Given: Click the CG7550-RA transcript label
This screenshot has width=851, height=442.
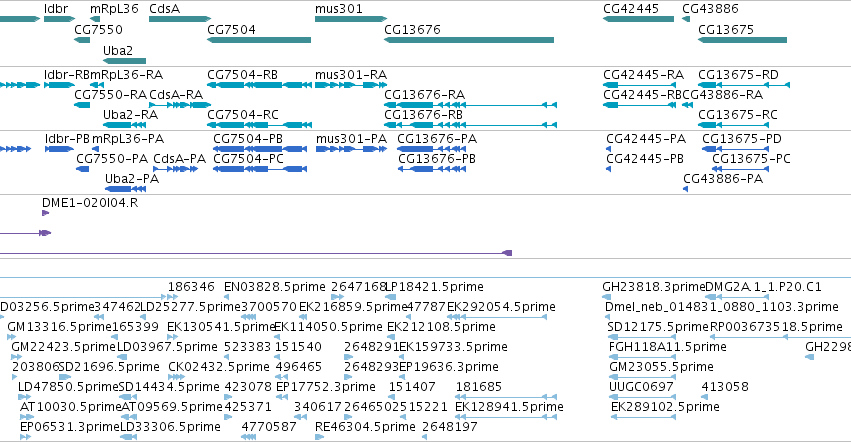Looking at the screenshot, I should coord(110,94).
